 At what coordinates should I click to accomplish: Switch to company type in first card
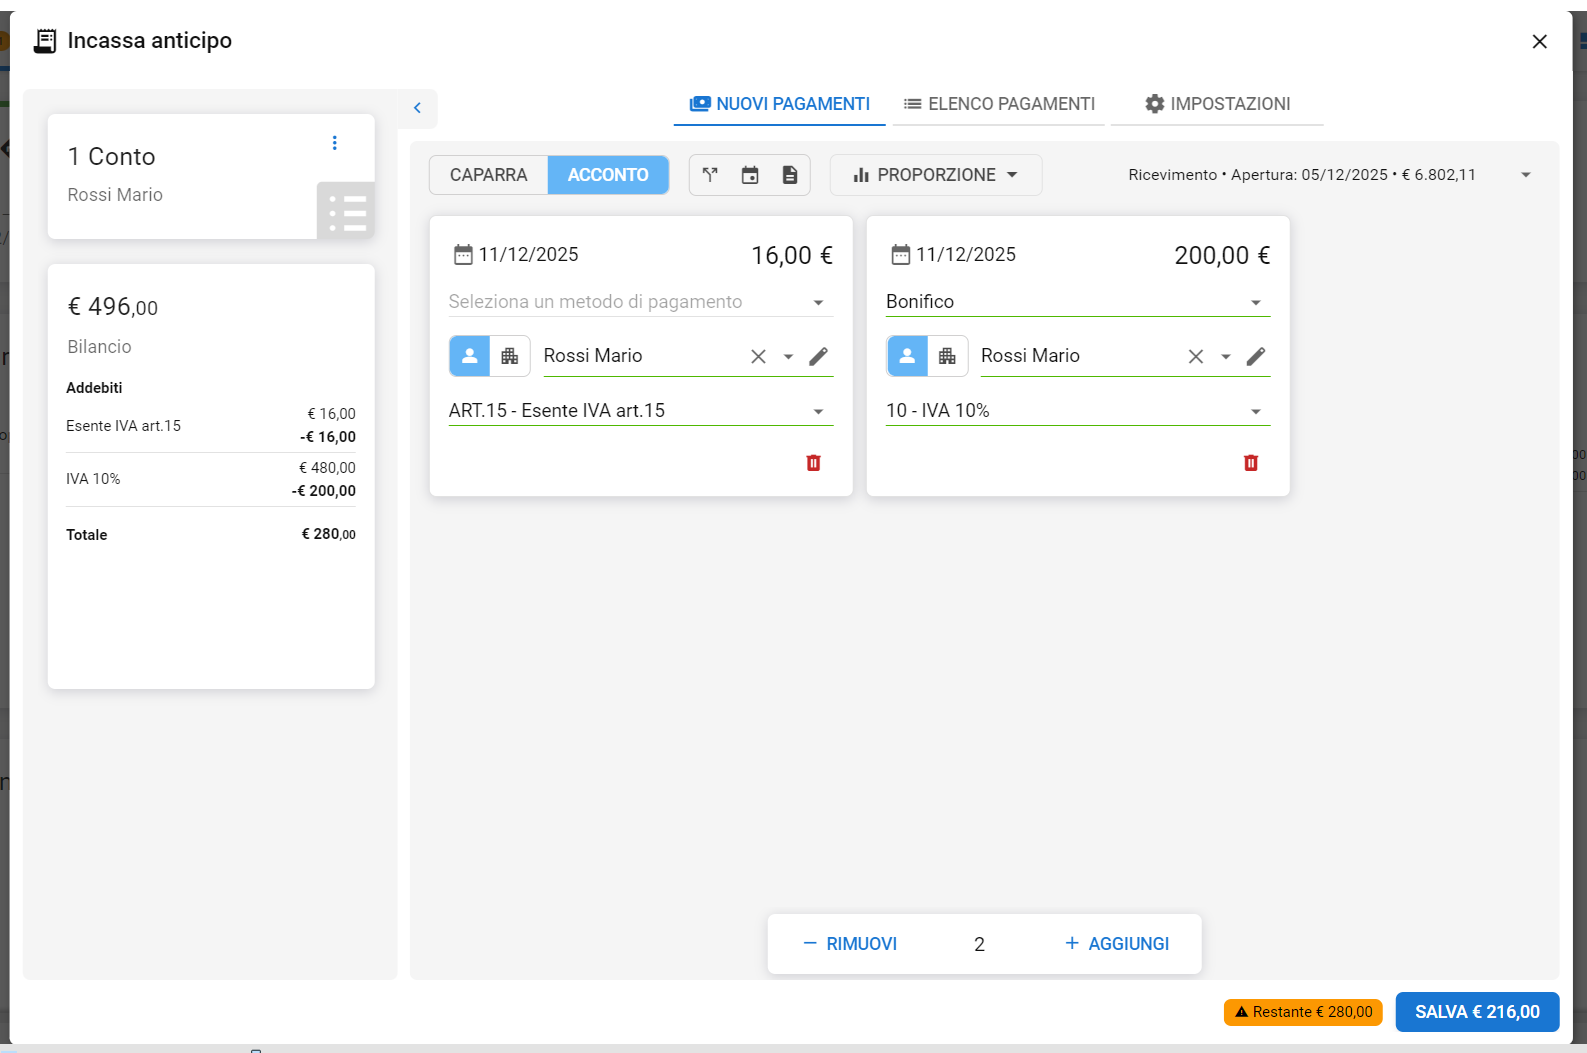tap(510, 356)
